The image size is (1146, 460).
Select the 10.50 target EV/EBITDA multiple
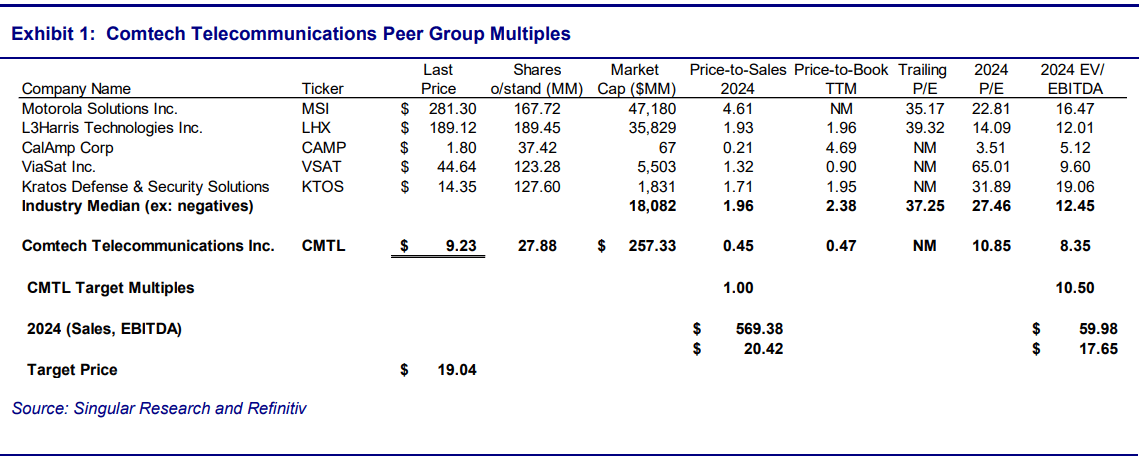(x=1074, y=288)
